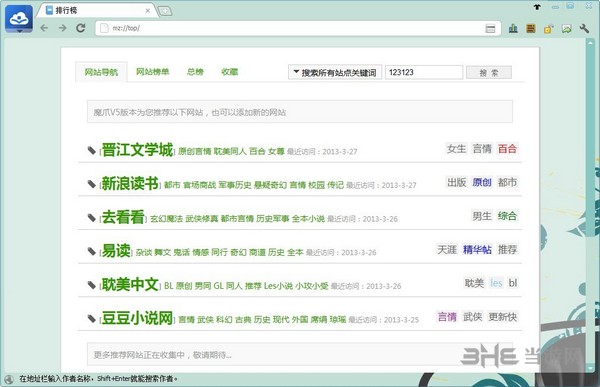
Task: Click the 男生 tag on 去看看 row
Action: click(x=482, y=216)
